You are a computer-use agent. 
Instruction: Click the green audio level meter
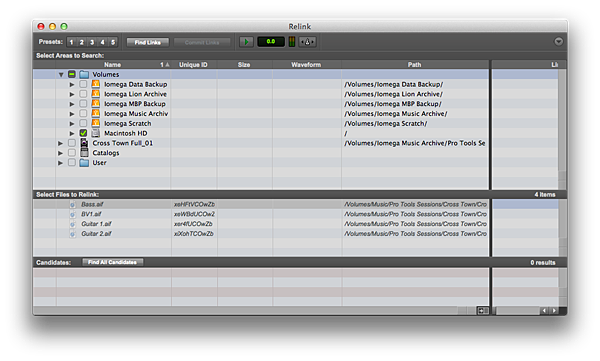[x=292, y=42]
